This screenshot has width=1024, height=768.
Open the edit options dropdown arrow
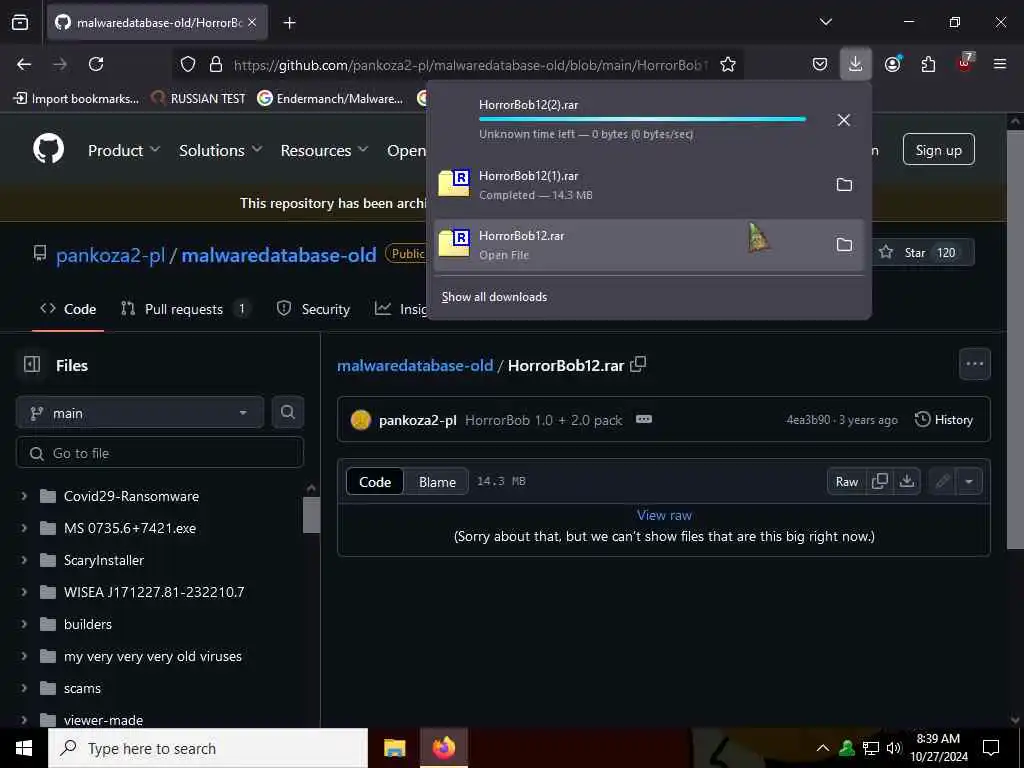(969, 481)
